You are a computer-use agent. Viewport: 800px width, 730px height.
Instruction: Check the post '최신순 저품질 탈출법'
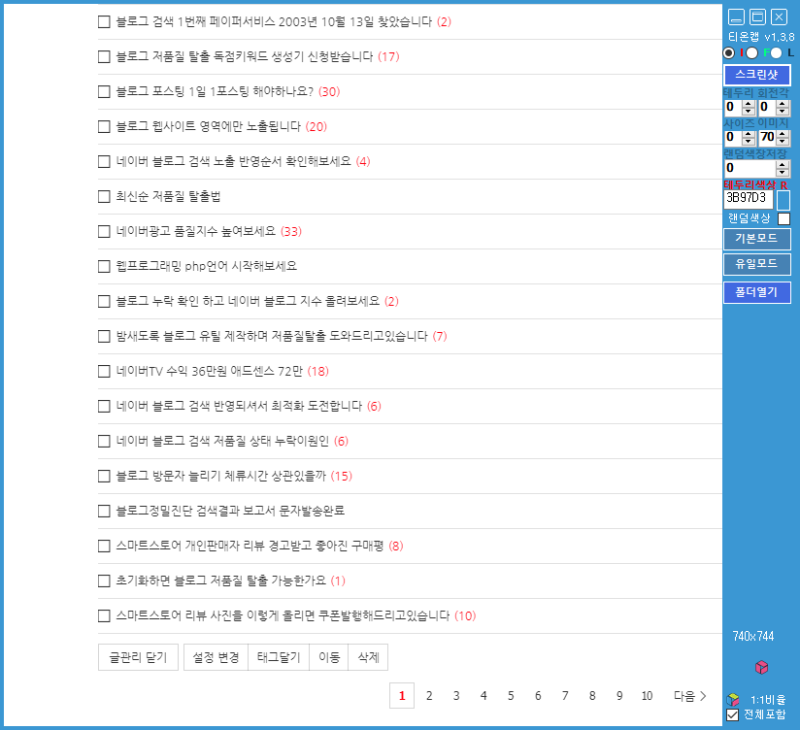(x=104, y=196)
